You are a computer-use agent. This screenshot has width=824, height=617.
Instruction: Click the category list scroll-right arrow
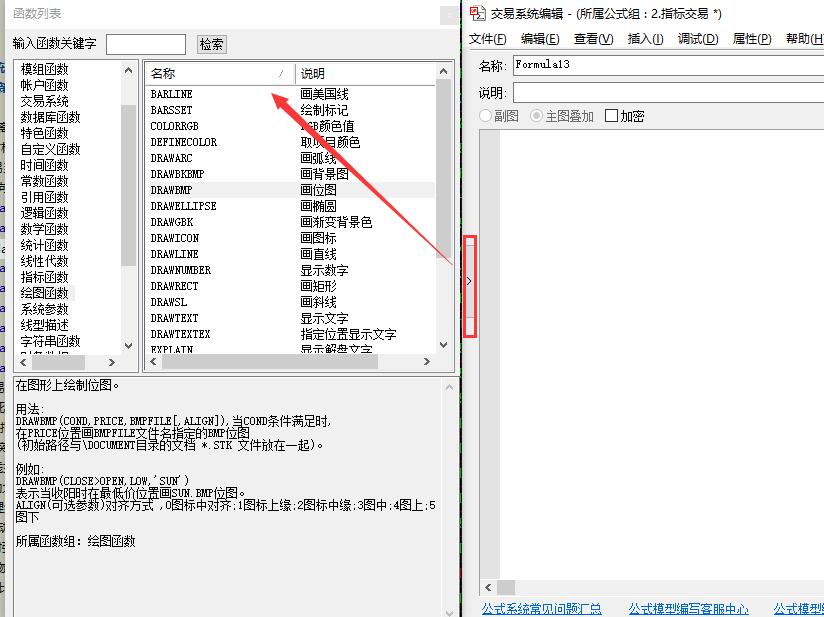point(111,362)
